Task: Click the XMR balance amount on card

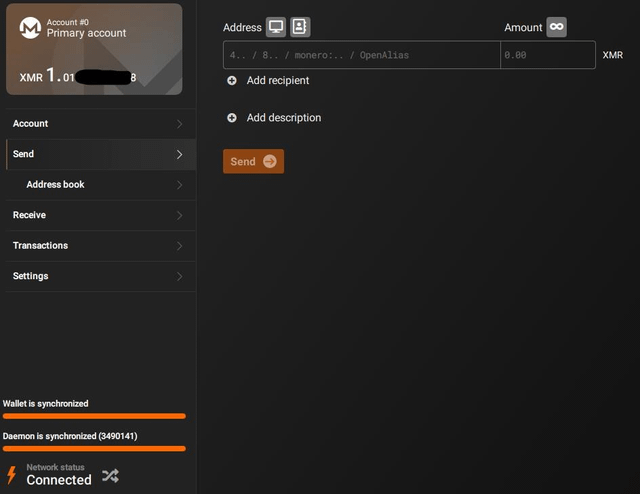Action: (x=78, y=76)
